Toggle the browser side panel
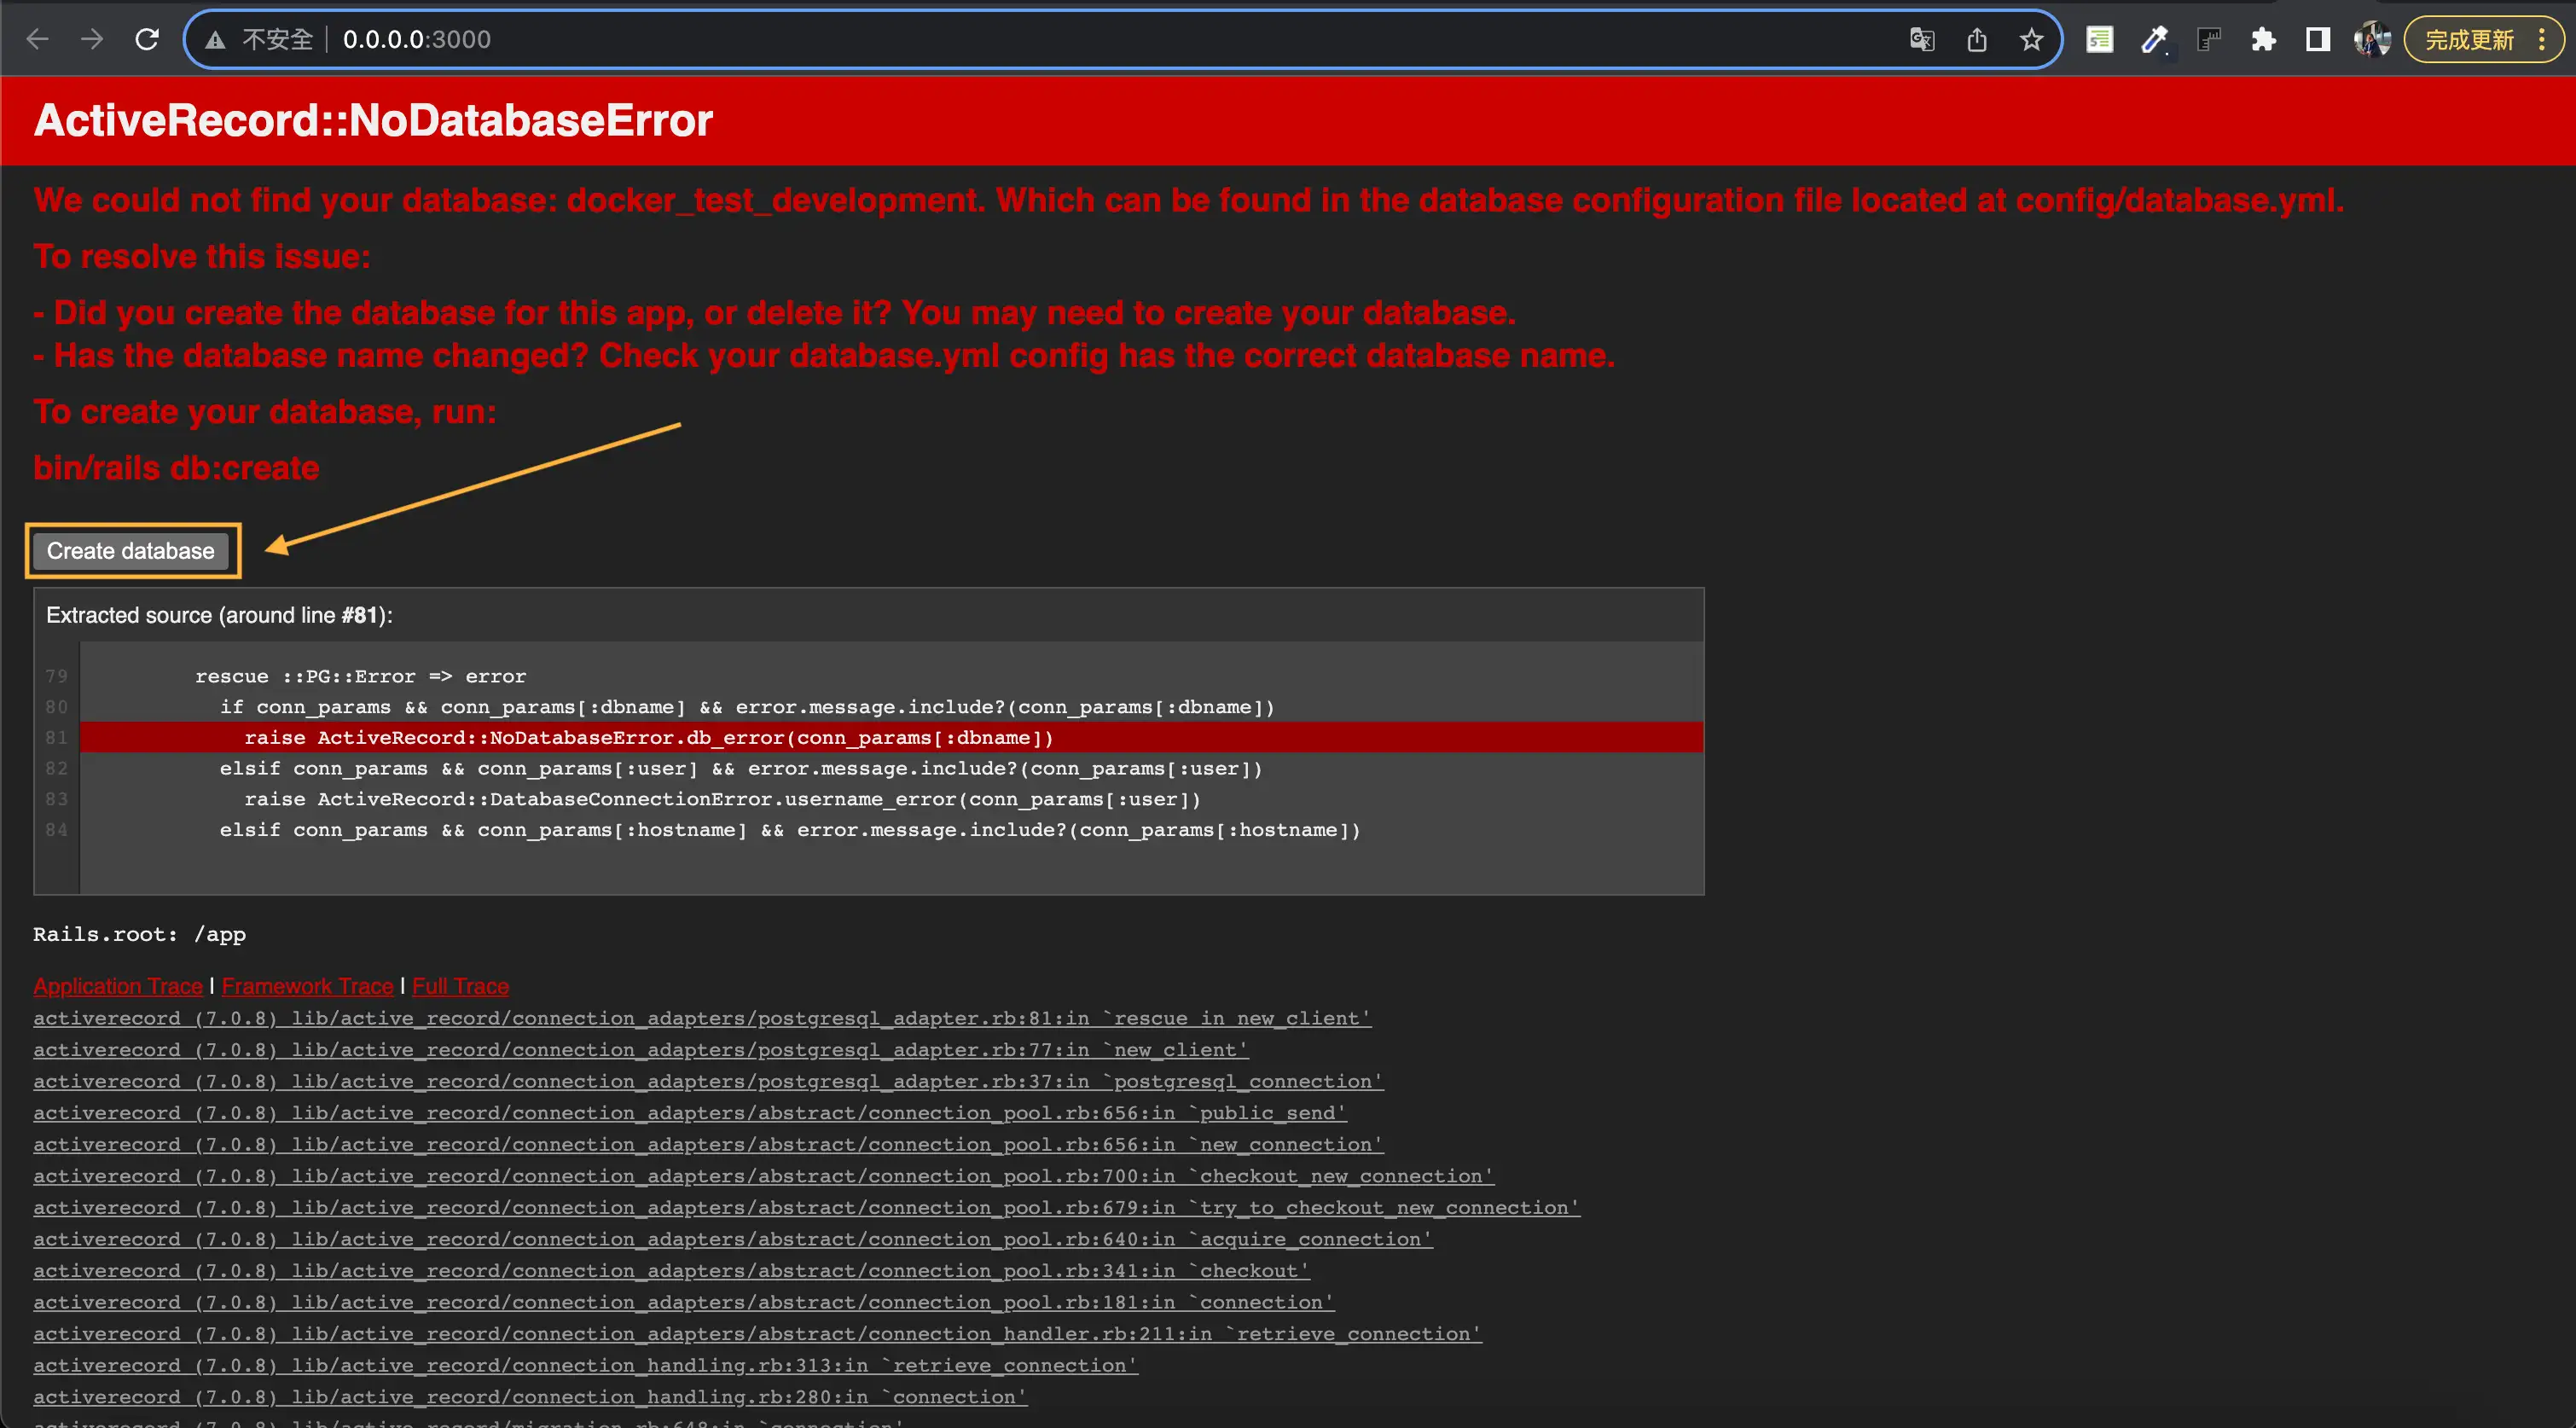Screen dimensions: 2576x1428 point(2317,39)
